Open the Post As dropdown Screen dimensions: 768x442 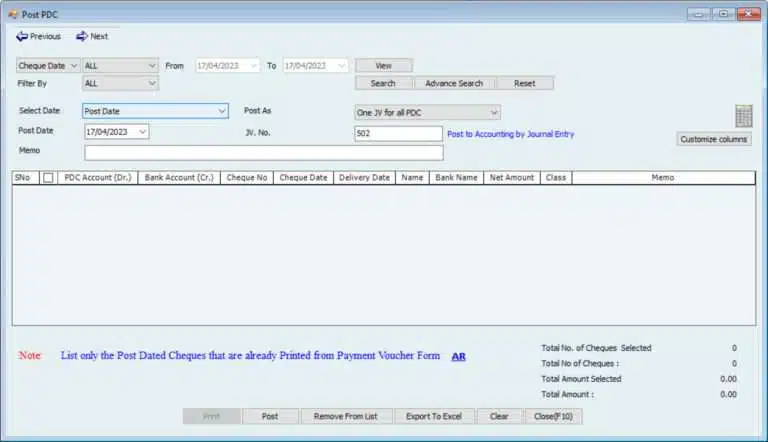[427, 113]
